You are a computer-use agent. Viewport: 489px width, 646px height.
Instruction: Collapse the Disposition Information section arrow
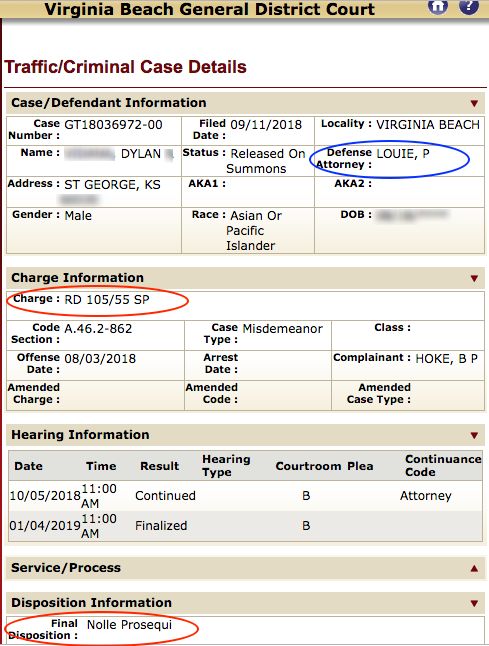click(474, 604)
